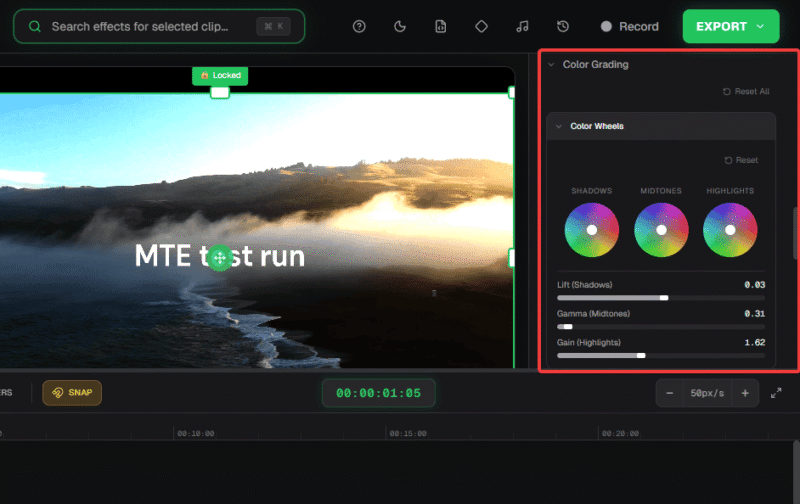Screen dimensions: 800x504
Task: Click the code file icon in toolbar
Action: [x=440, y=27]
